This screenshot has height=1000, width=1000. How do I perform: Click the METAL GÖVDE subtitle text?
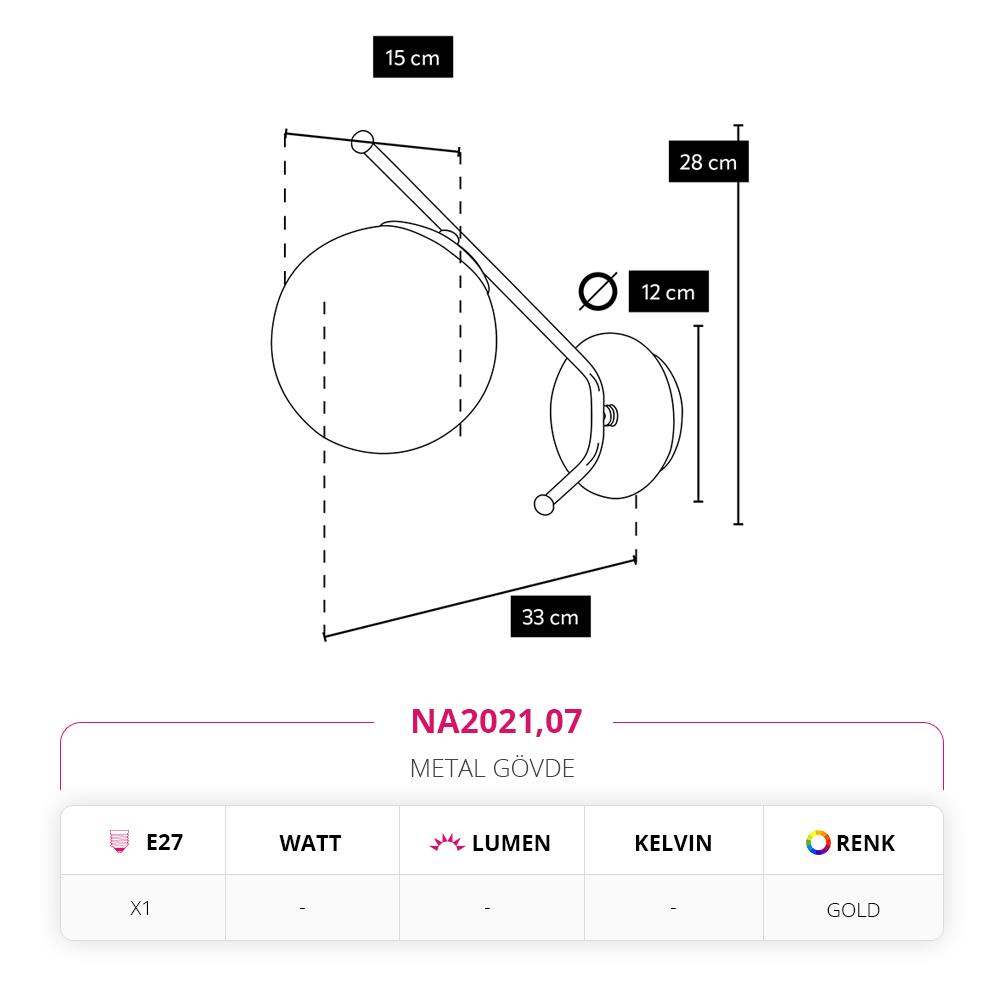coord(492,768)
